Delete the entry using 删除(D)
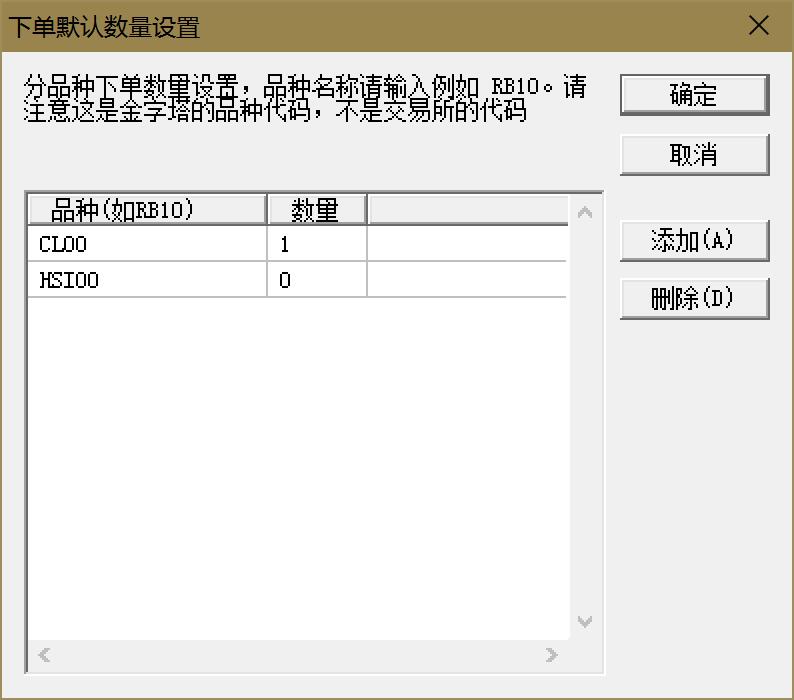Image resolution: width=794 pixels, height=700 pixels. coord(694,299)
